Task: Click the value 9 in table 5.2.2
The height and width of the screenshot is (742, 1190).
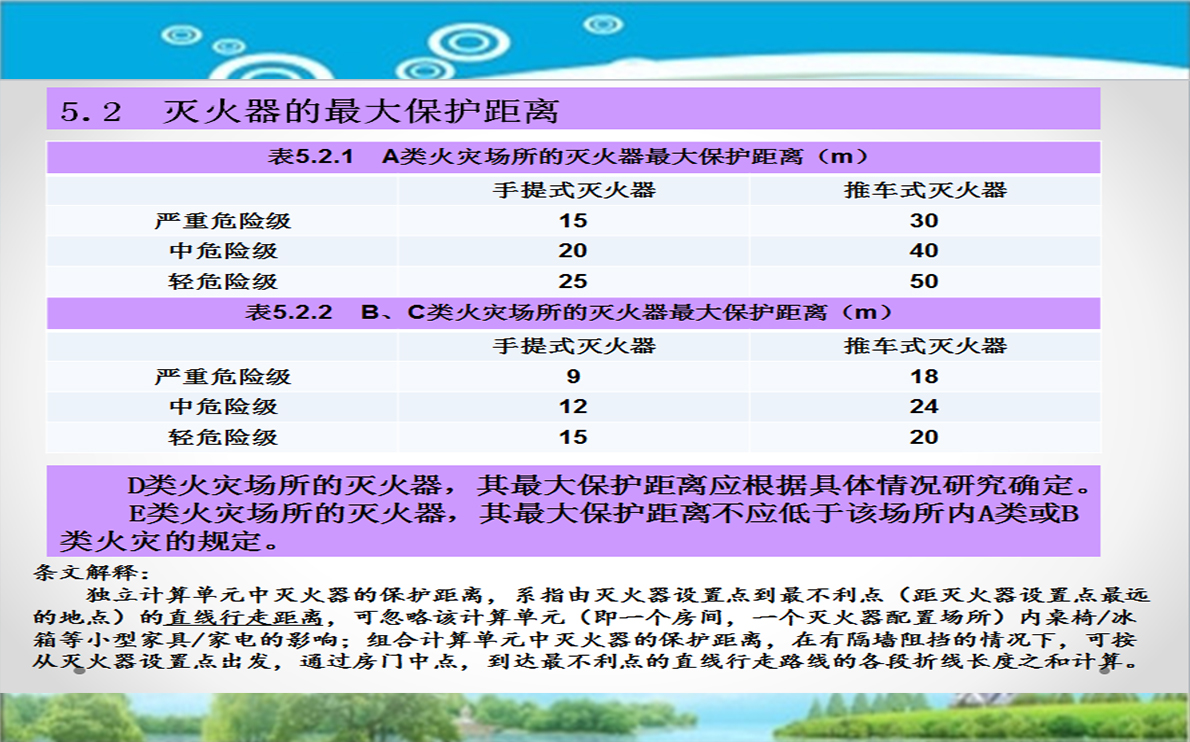Action: coord(573,377)
